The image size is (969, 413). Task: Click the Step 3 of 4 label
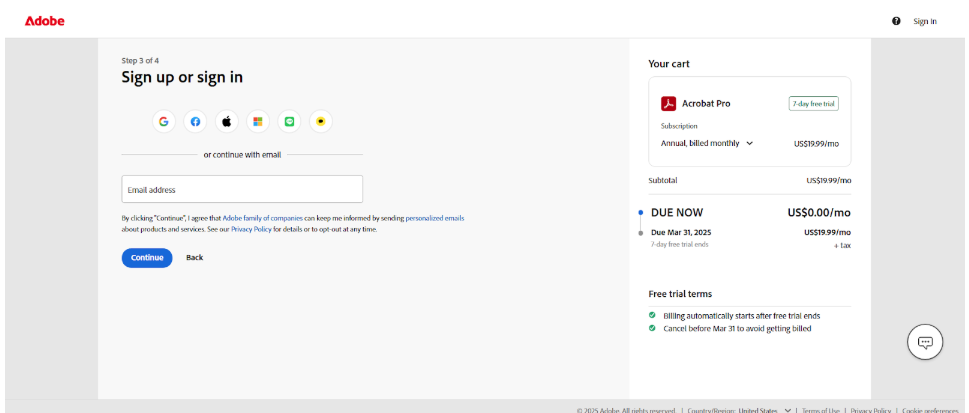(140, 61)
